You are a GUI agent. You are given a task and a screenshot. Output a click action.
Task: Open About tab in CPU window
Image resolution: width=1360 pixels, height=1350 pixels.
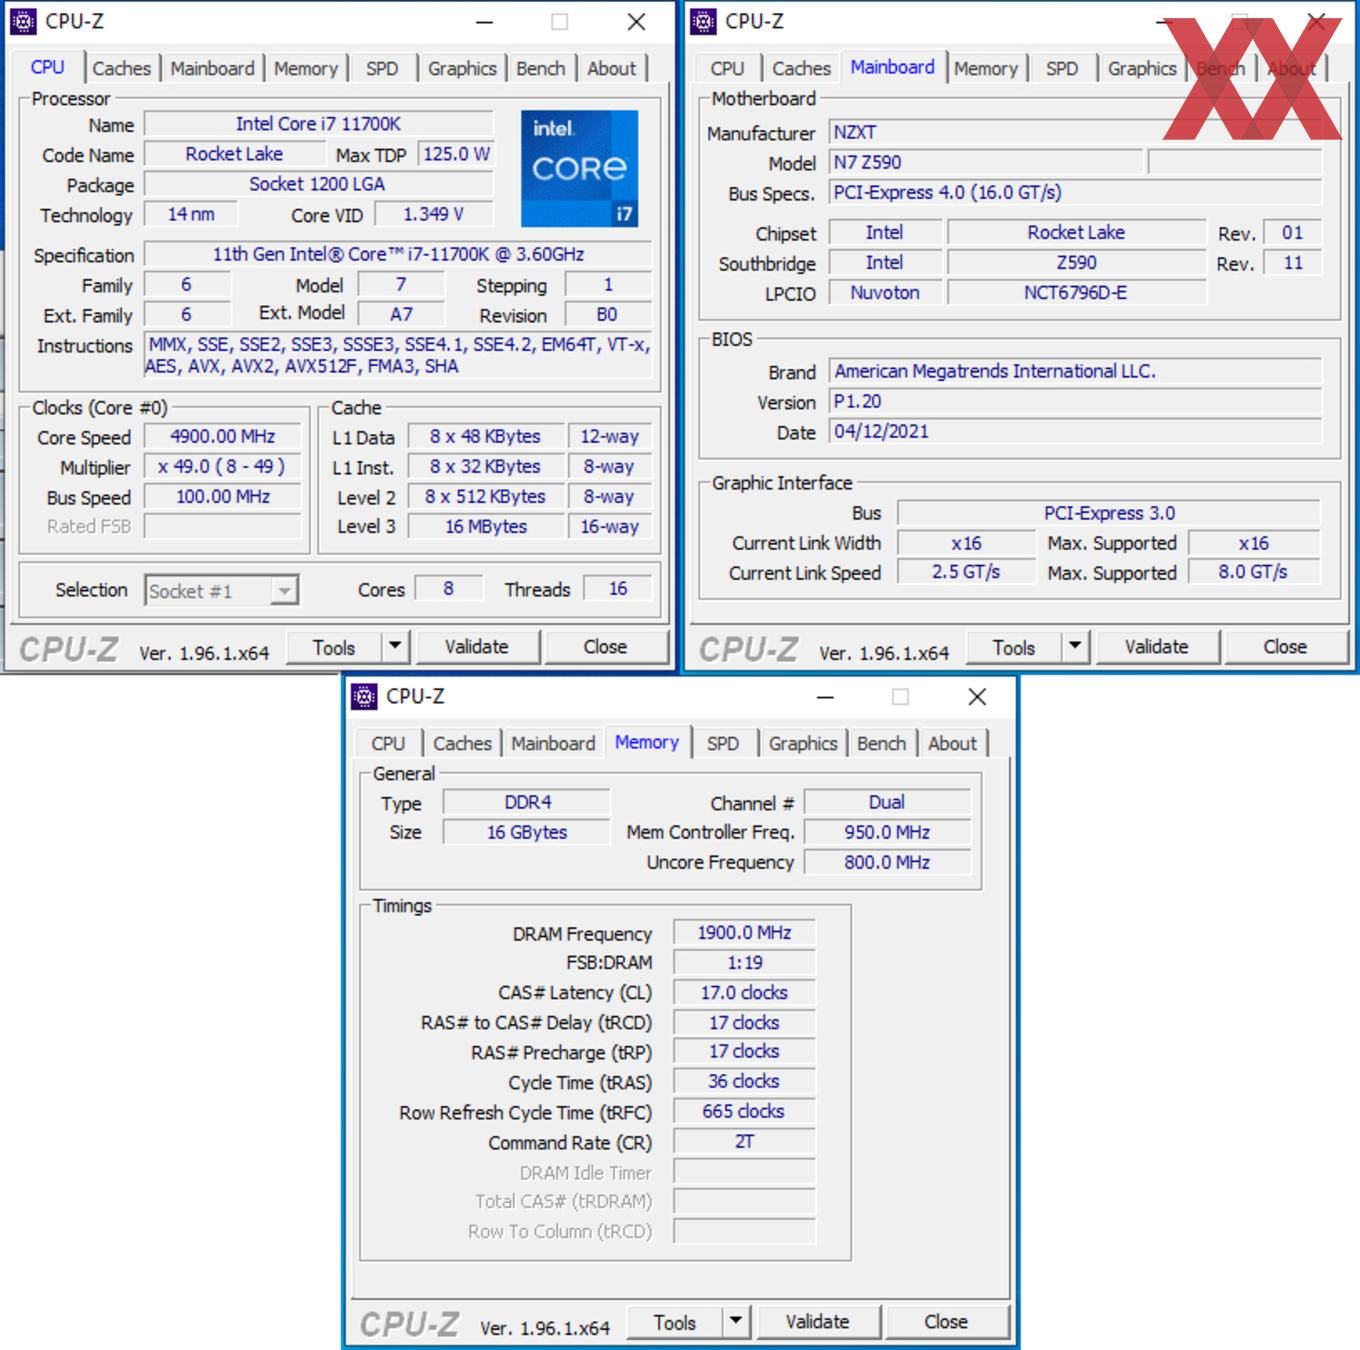611,69
